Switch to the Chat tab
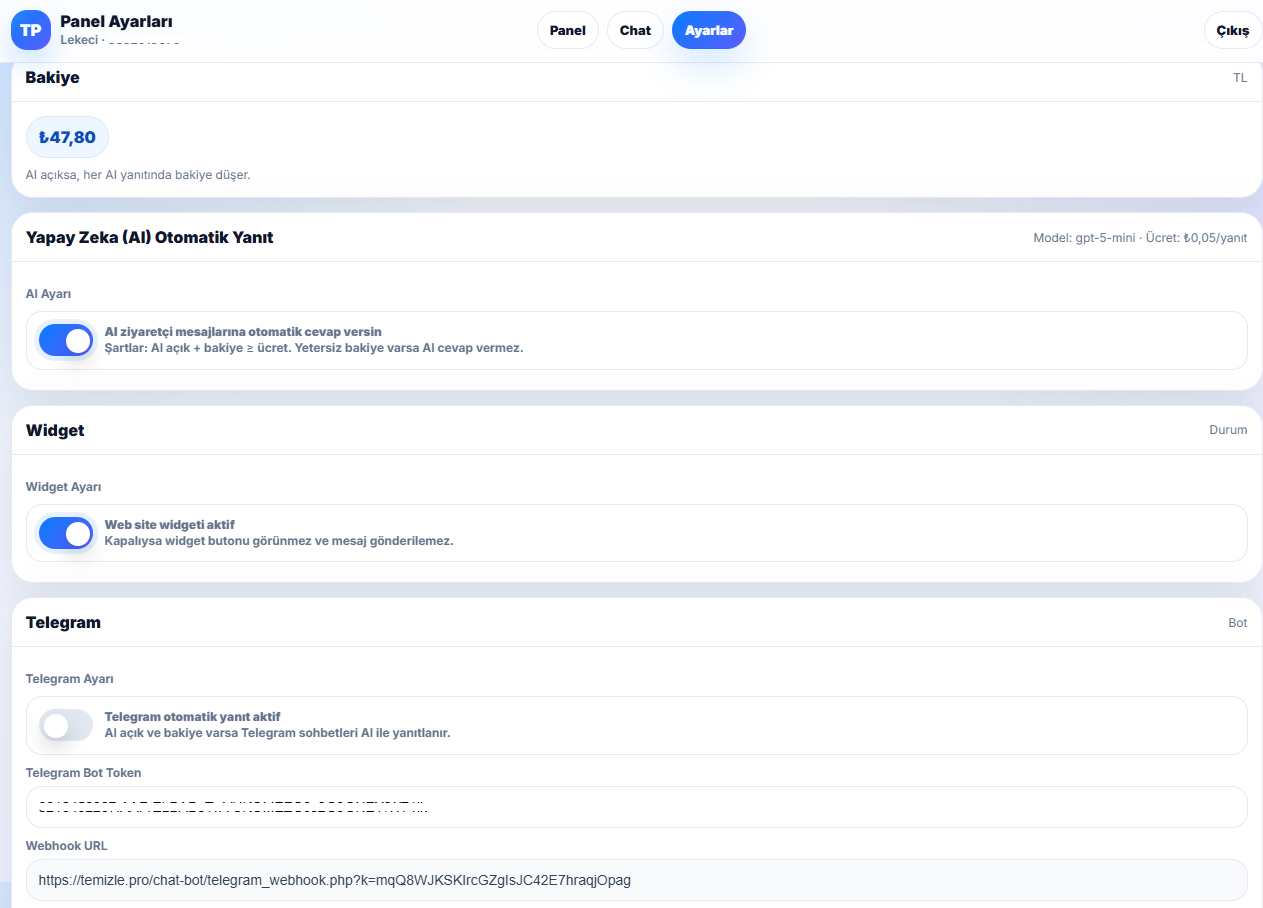The width and height of the screenshot is (1263, 908). click(x=635, y=30)
